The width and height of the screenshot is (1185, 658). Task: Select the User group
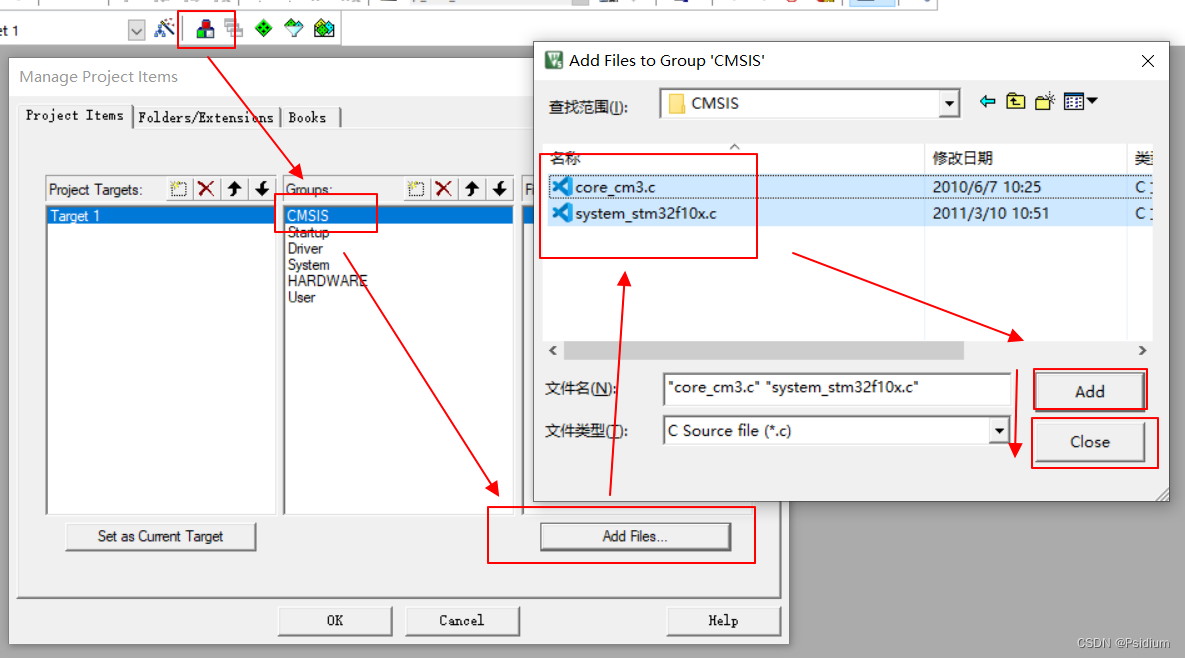point(302,298)
